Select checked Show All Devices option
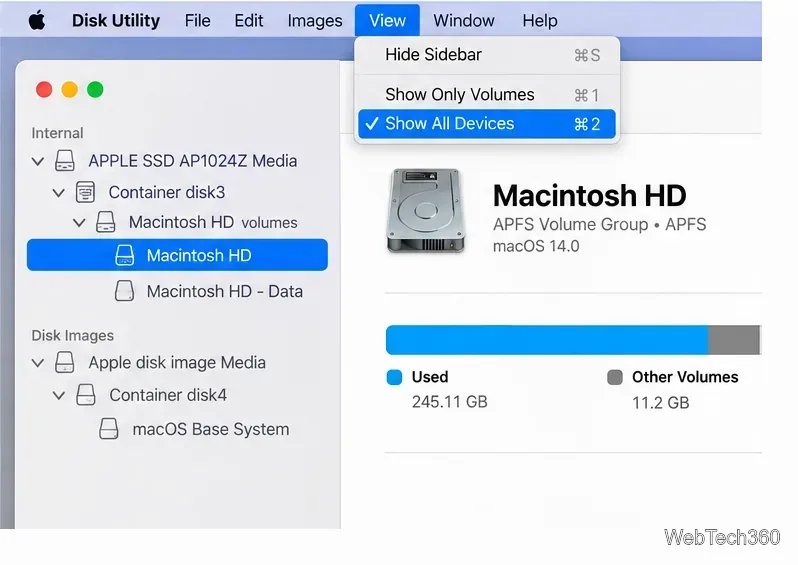 (487, 124)
